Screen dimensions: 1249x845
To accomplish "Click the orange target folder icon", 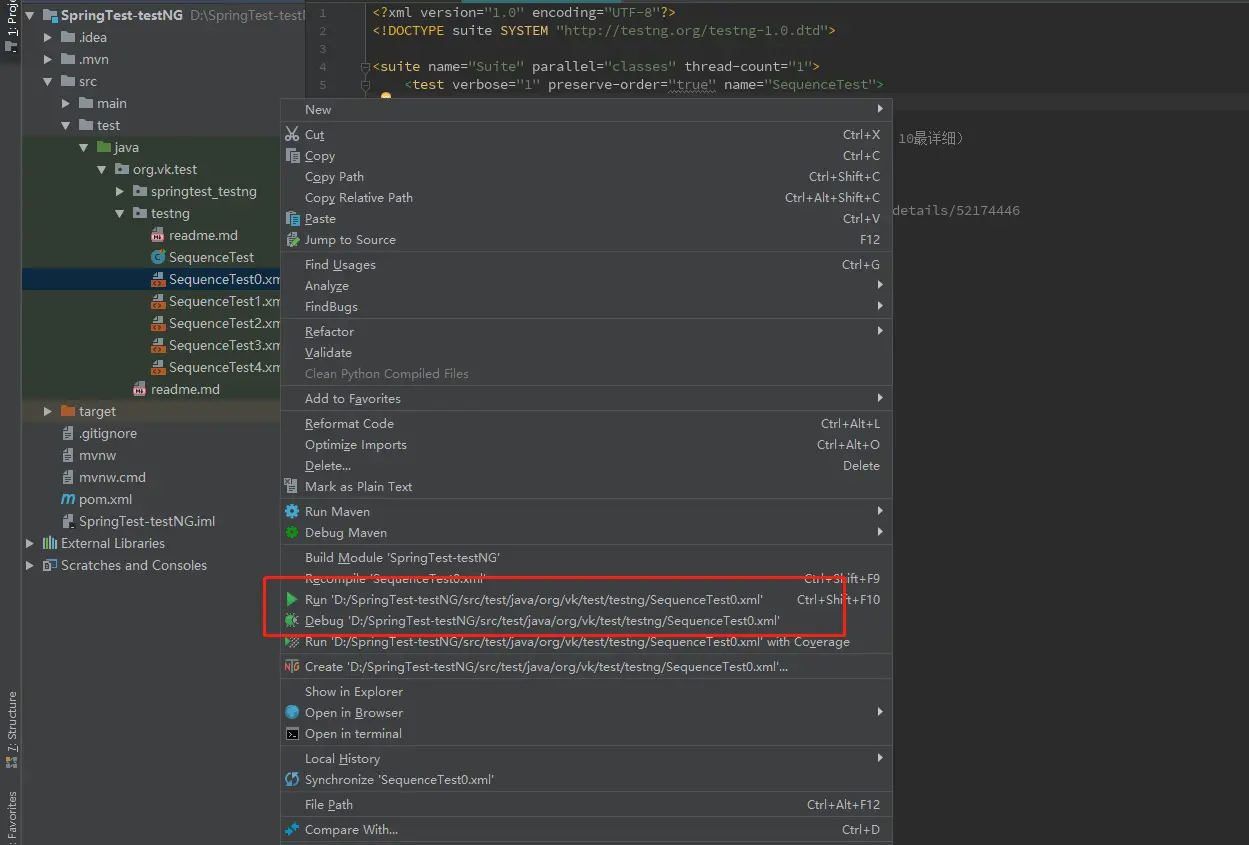I will 68,411.
